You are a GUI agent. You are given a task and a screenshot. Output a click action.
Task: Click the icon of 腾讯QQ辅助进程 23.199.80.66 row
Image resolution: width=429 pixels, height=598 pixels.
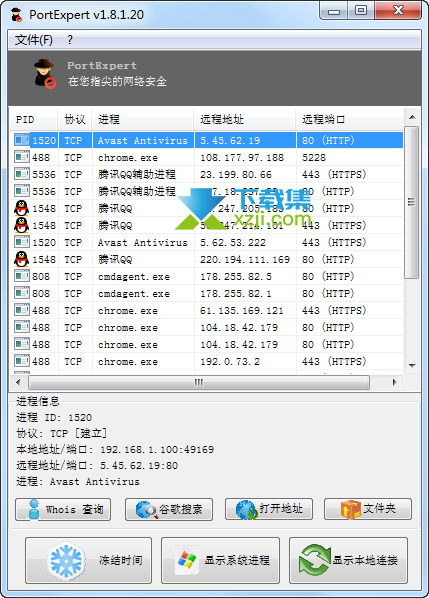coord(22,174)
